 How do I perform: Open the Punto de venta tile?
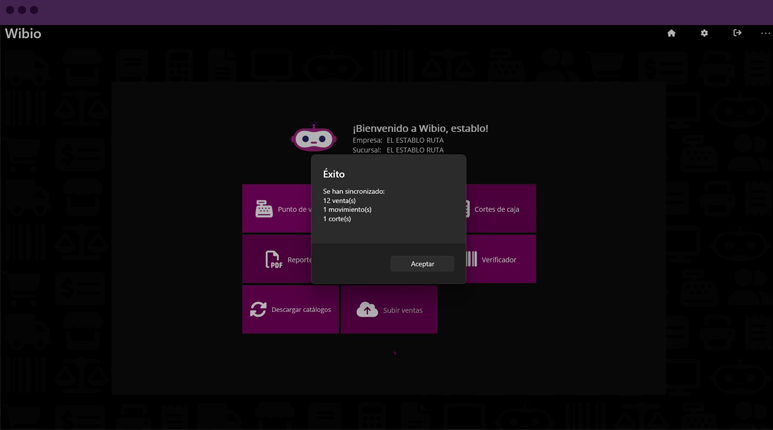[277, 208]
